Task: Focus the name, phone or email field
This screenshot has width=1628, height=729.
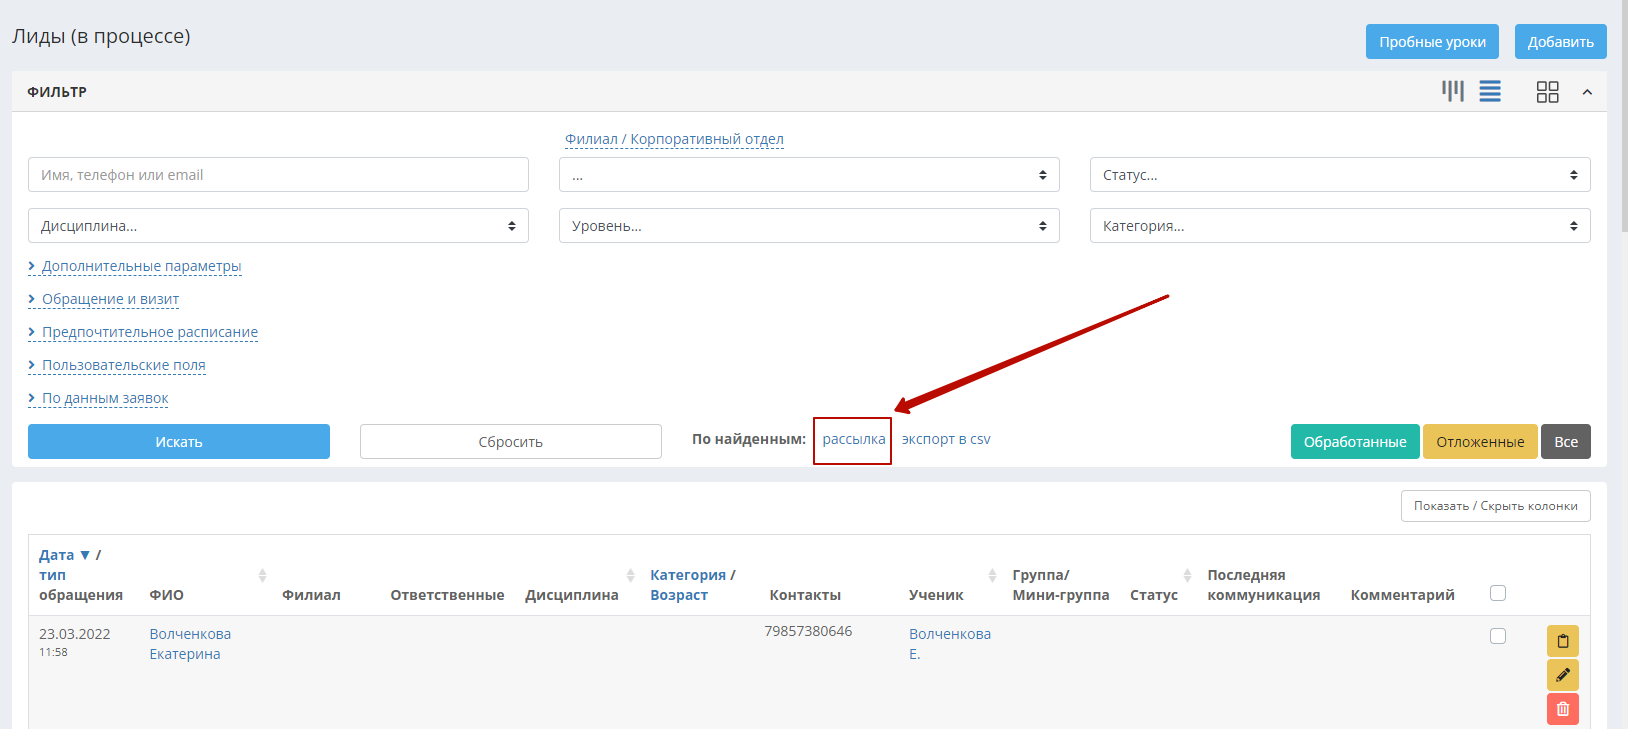Action: coord(278,175)
